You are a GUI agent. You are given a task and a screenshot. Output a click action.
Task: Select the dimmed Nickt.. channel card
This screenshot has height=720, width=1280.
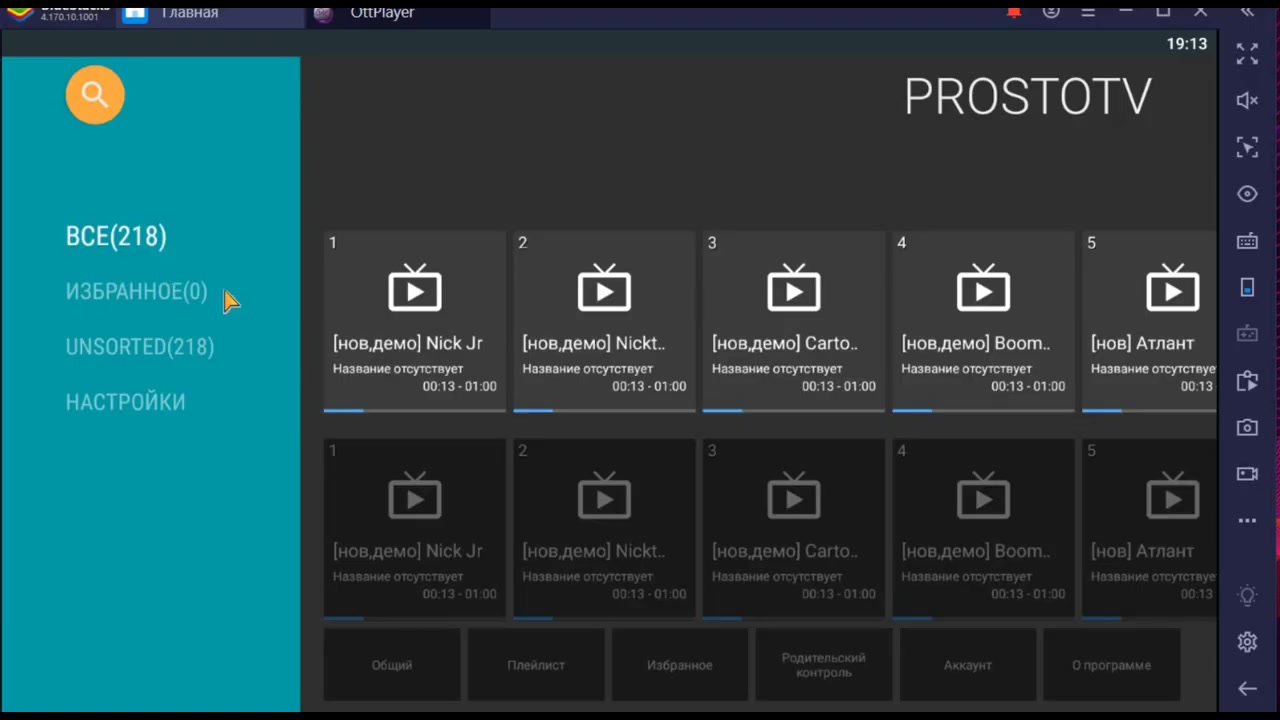pyautogui.click(x=604, y=529)
